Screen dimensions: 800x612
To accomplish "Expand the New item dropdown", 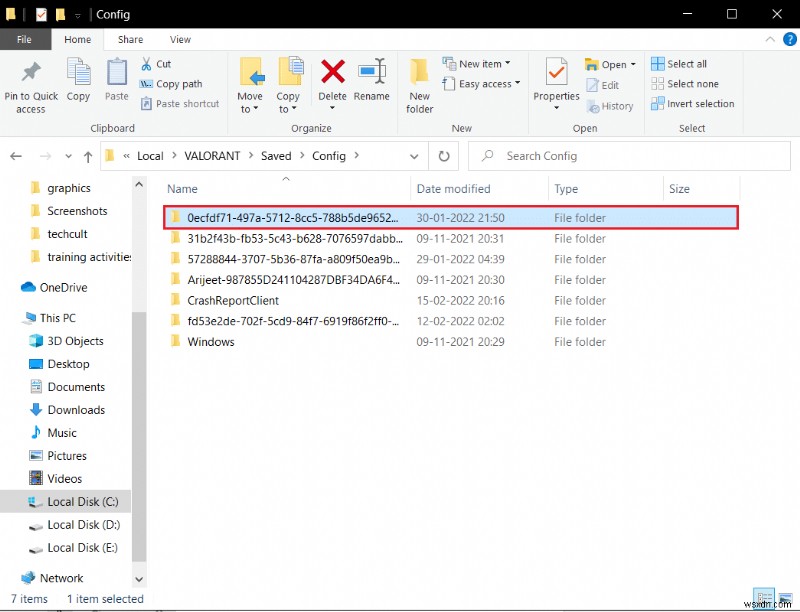I will click(x=508, y=63).
